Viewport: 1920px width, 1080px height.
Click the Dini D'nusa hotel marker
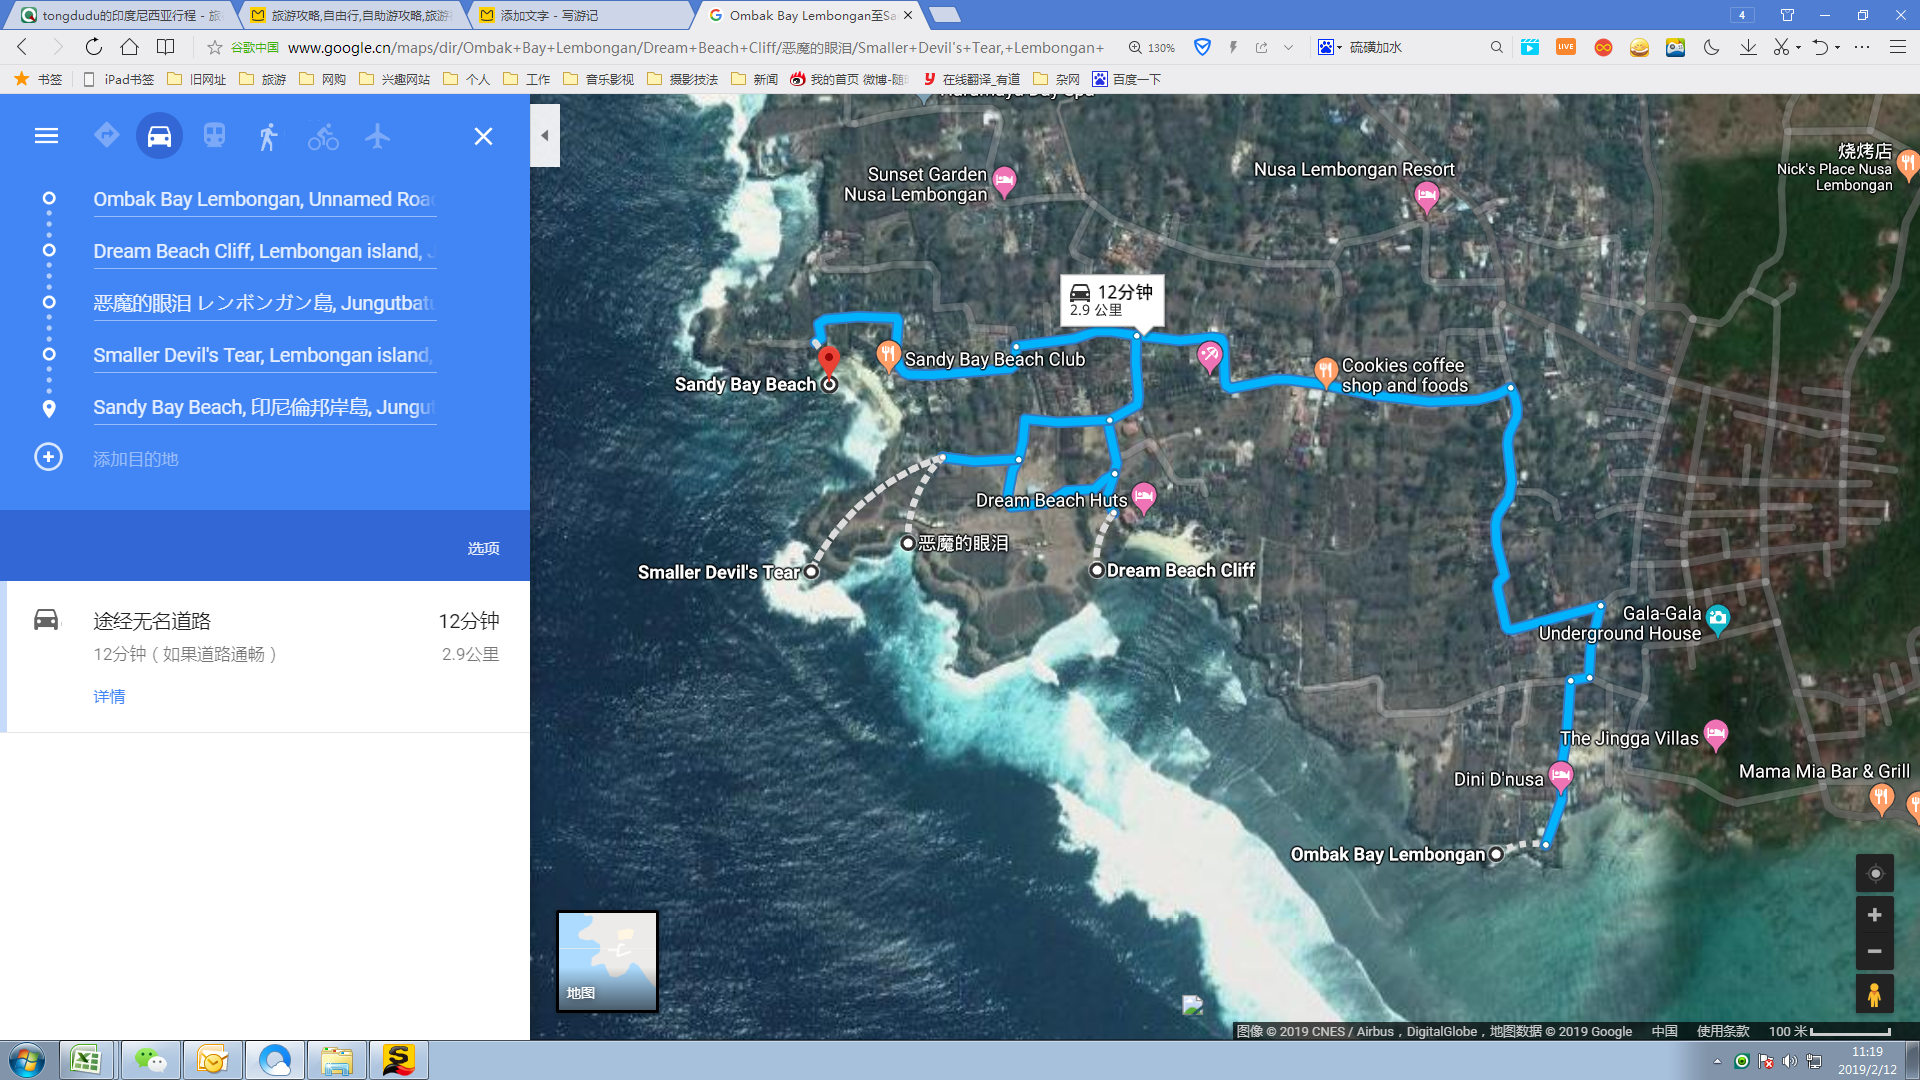(x=1560, y=776)
